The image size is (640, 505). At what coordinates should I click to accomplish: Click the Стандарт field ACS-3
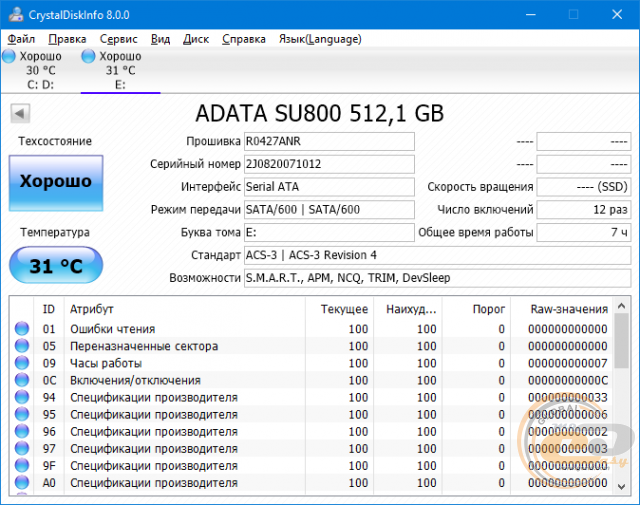[x=438, y=256]
